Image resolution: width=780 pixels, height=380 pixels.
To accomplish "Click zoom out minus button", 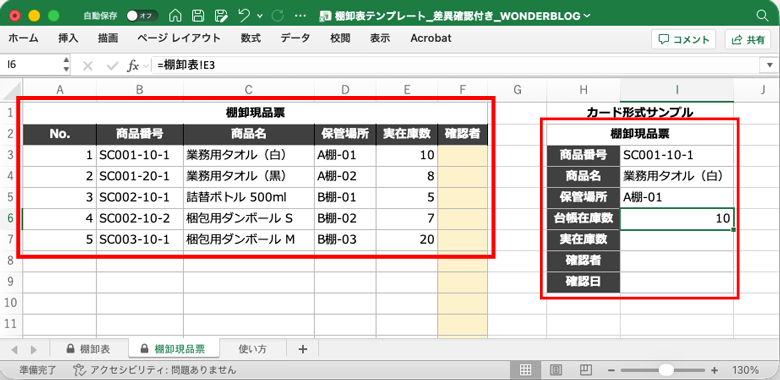I will [611, 371].
